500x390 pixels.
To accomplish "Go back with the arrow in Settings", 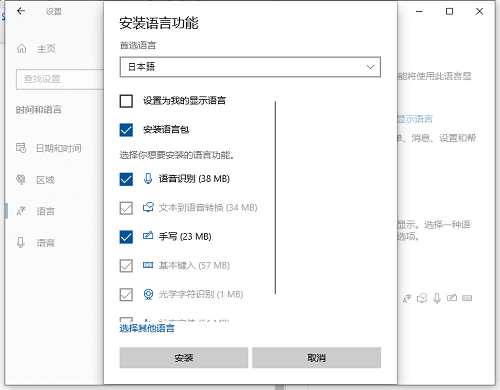I will (21, 11).
